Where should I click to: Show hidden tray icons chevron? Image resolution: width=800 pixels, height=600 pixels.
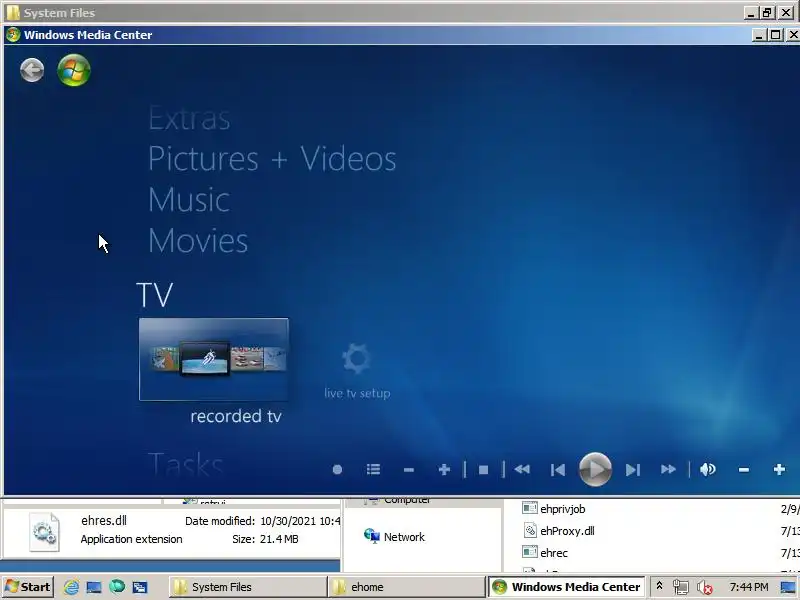point(659,586)
